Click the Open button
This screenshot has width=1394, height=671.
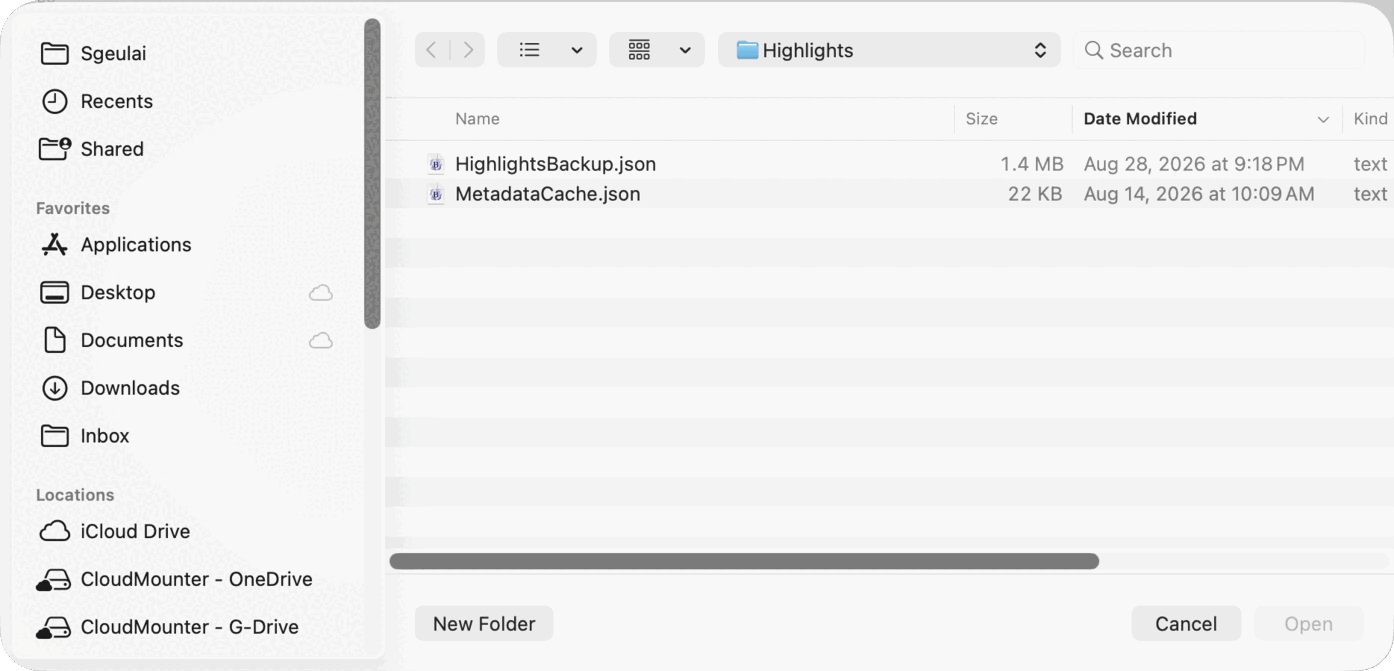1308,624
